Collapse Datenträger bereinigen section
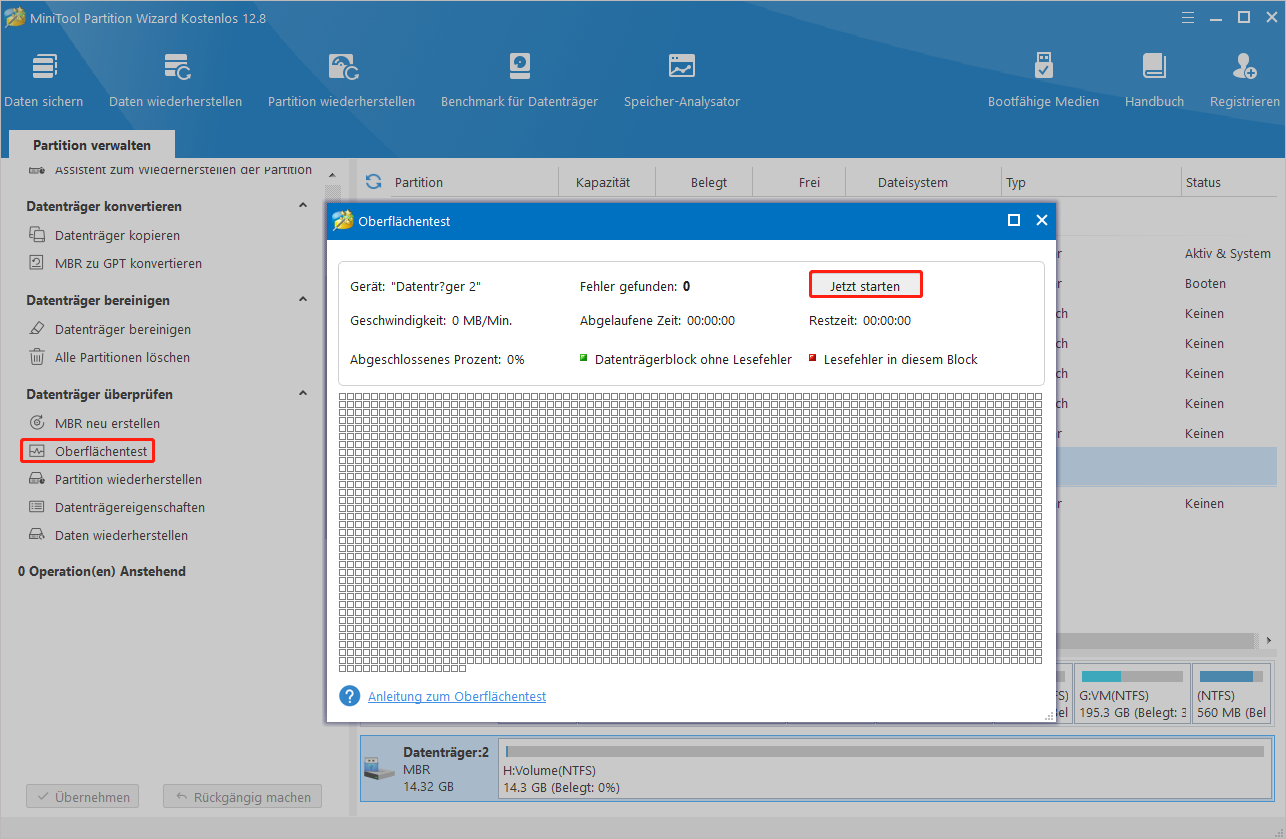This screenshot has width=1286, height=839. [303, 300]
